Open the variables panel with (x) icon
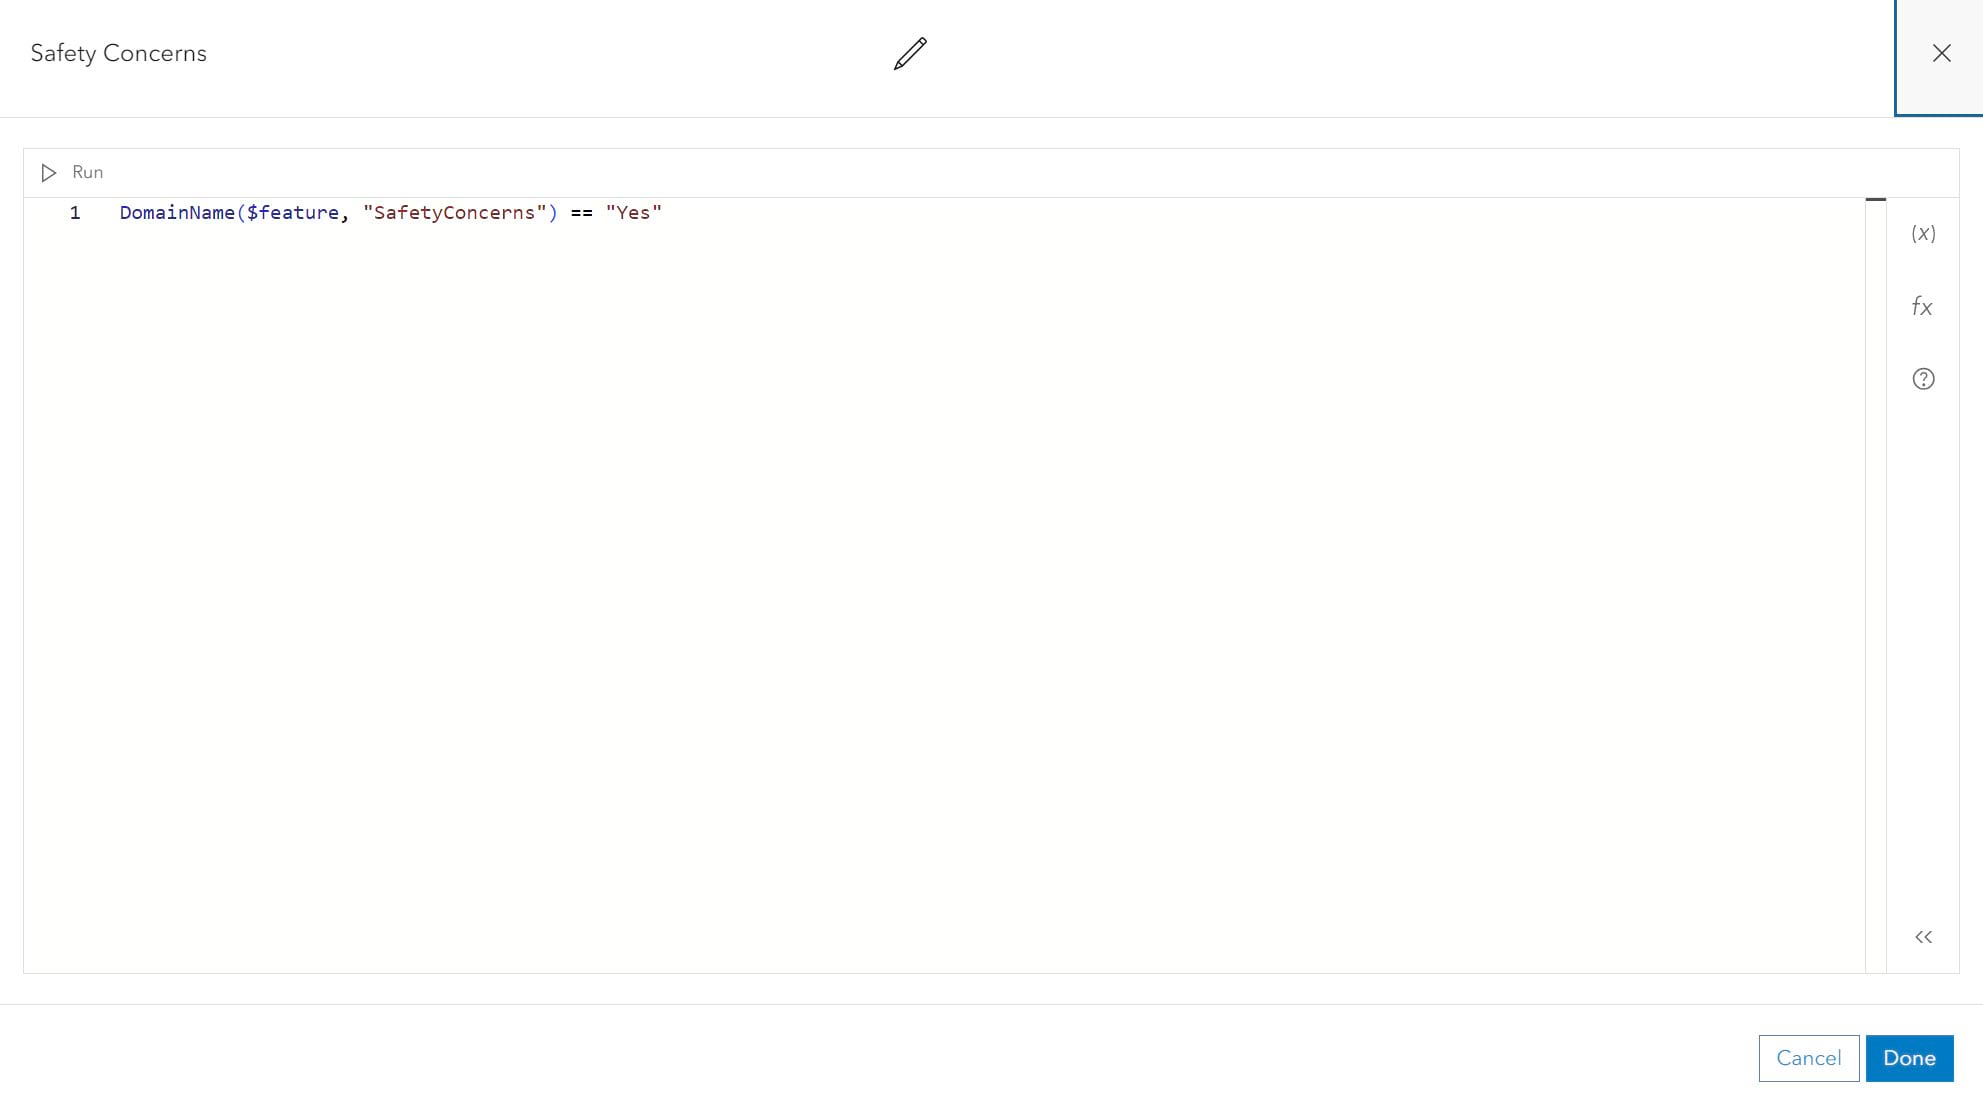Image resolution: width=1983 pixels, height=1103 pixels. pos(1923,232)
